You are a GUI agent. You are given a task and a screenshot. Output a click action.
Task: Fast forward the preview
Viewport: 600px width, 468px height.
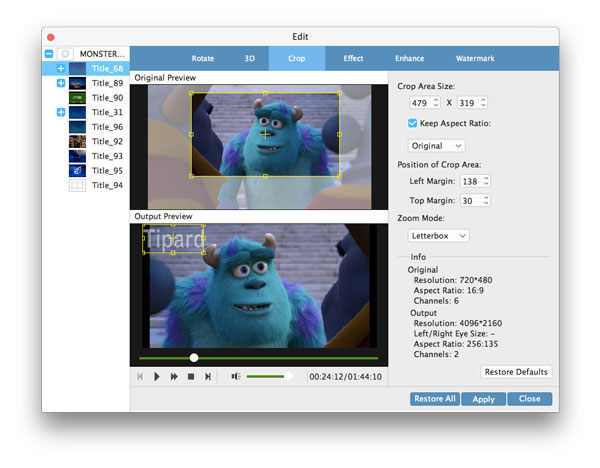(174, 377)
